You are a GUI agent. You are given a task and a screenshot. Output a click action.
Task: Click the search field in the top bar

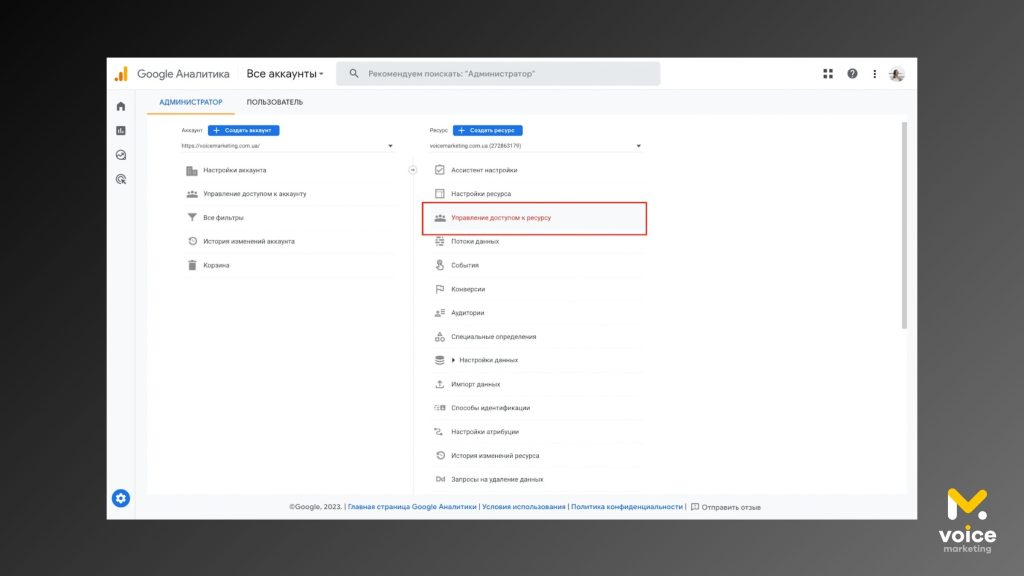[500, 74]
